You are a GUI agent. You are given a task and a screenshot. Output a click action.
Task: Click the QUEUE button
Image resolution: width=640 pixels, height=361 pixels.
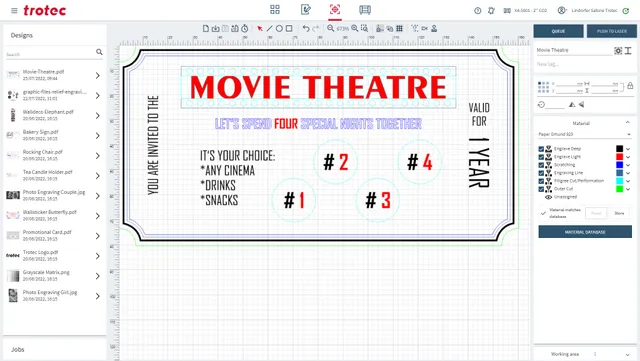(558, 31)
